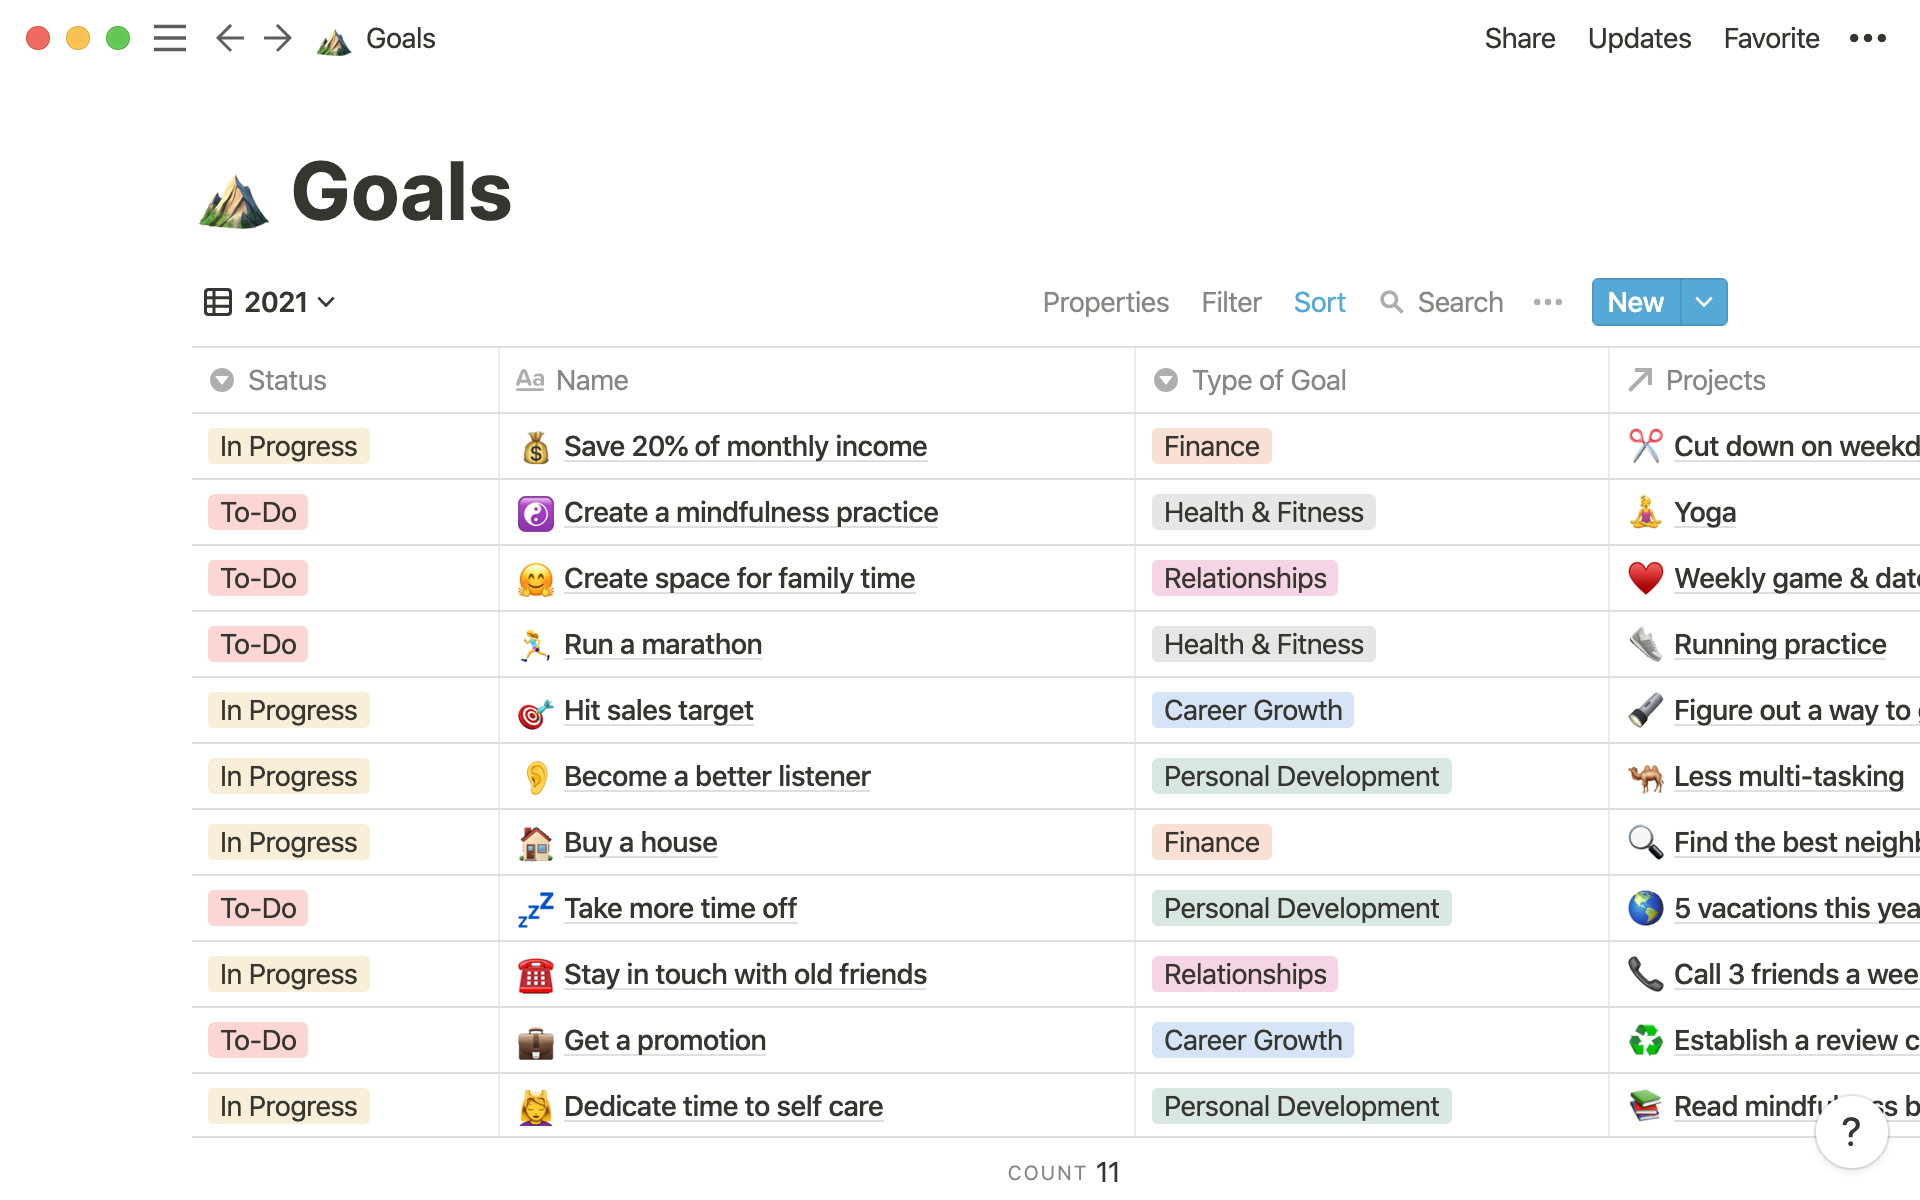Click the Relationships goal type icon
1920x1200 pixels.
[x=1243, y=578]
